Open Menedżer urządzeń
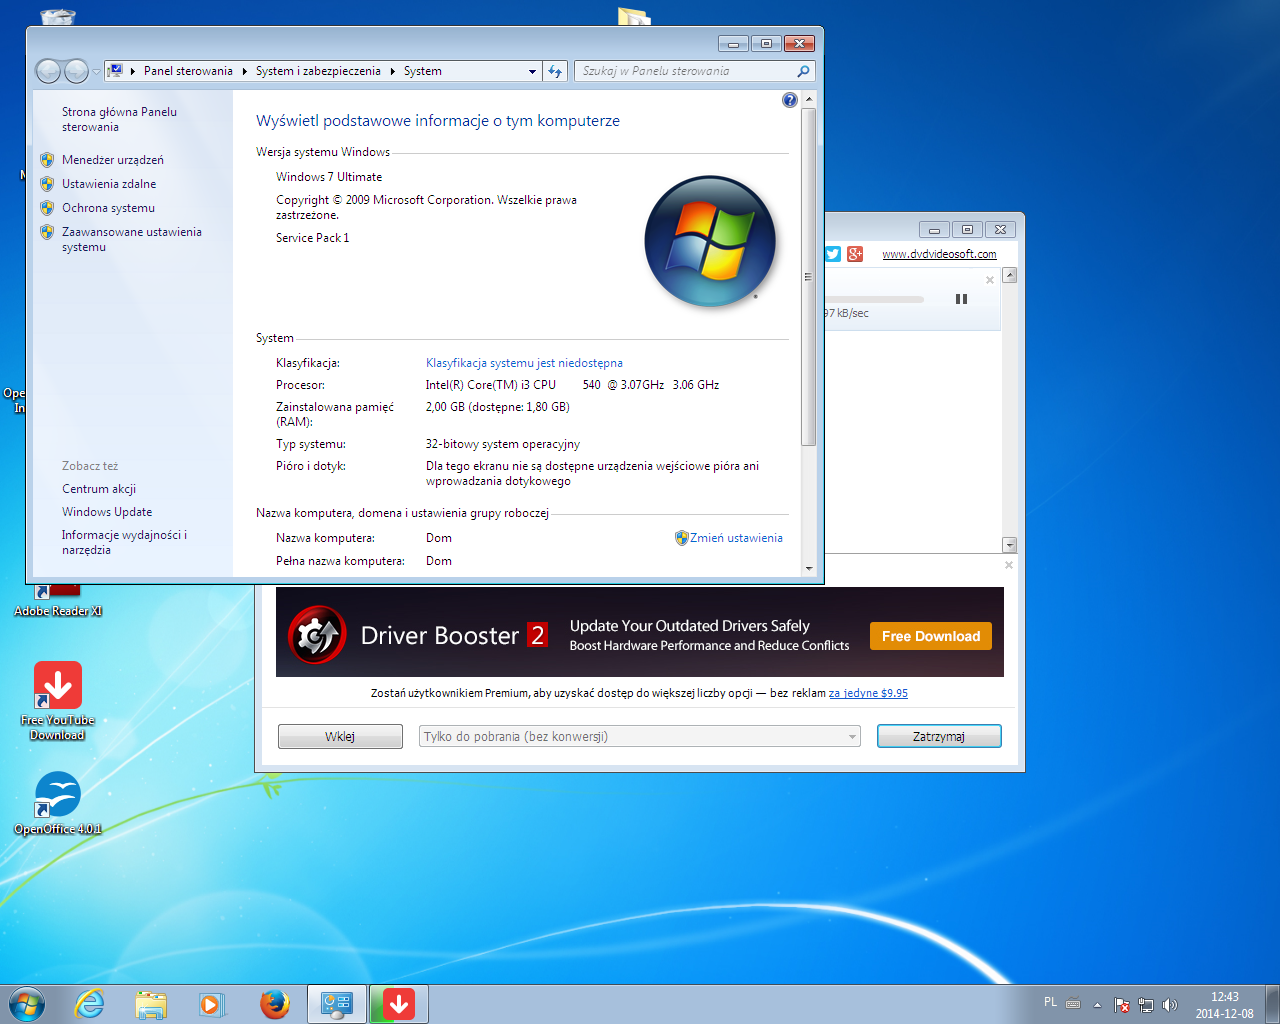Image resolution: width=1280 pixels, height=1024 pixels. [x=113, y=160]
